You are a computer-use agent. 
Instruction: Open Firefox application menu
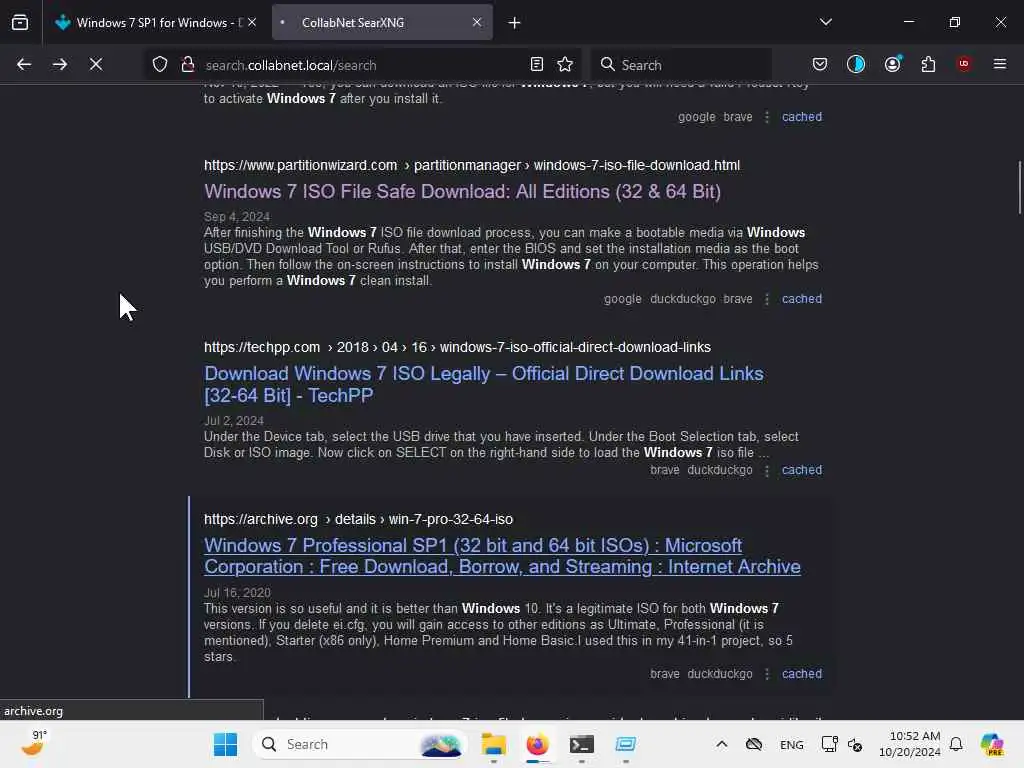pos(999,64)
